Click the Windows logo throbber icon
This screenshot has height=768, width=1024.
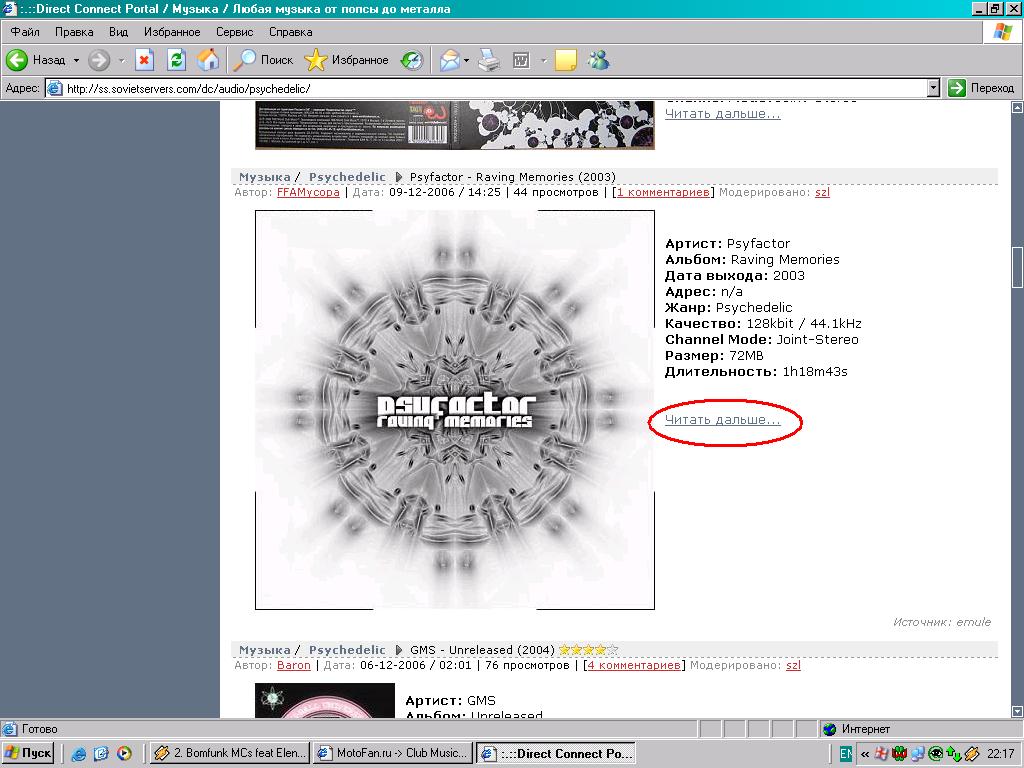click(1003, 31)
